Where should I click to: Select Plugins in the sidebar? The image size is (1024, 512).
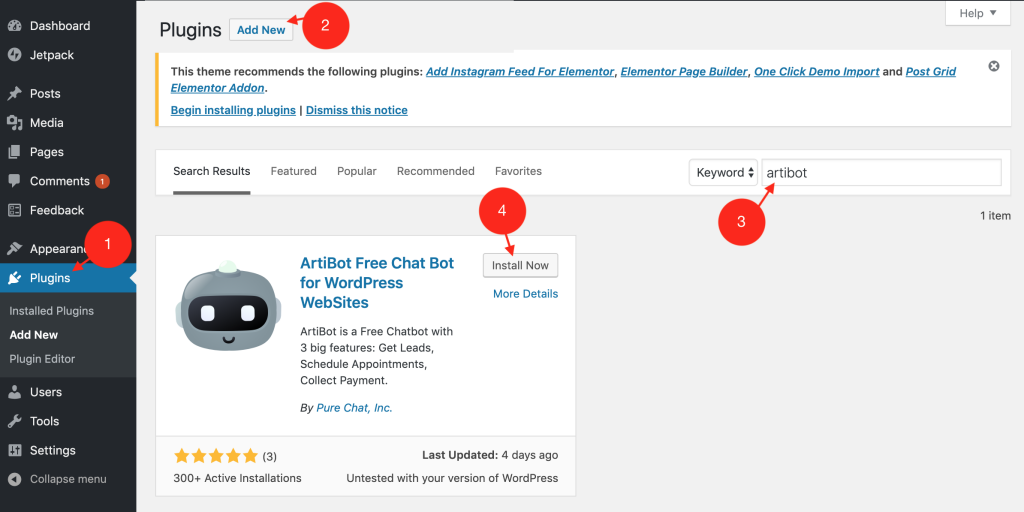[x=68, y=278]
